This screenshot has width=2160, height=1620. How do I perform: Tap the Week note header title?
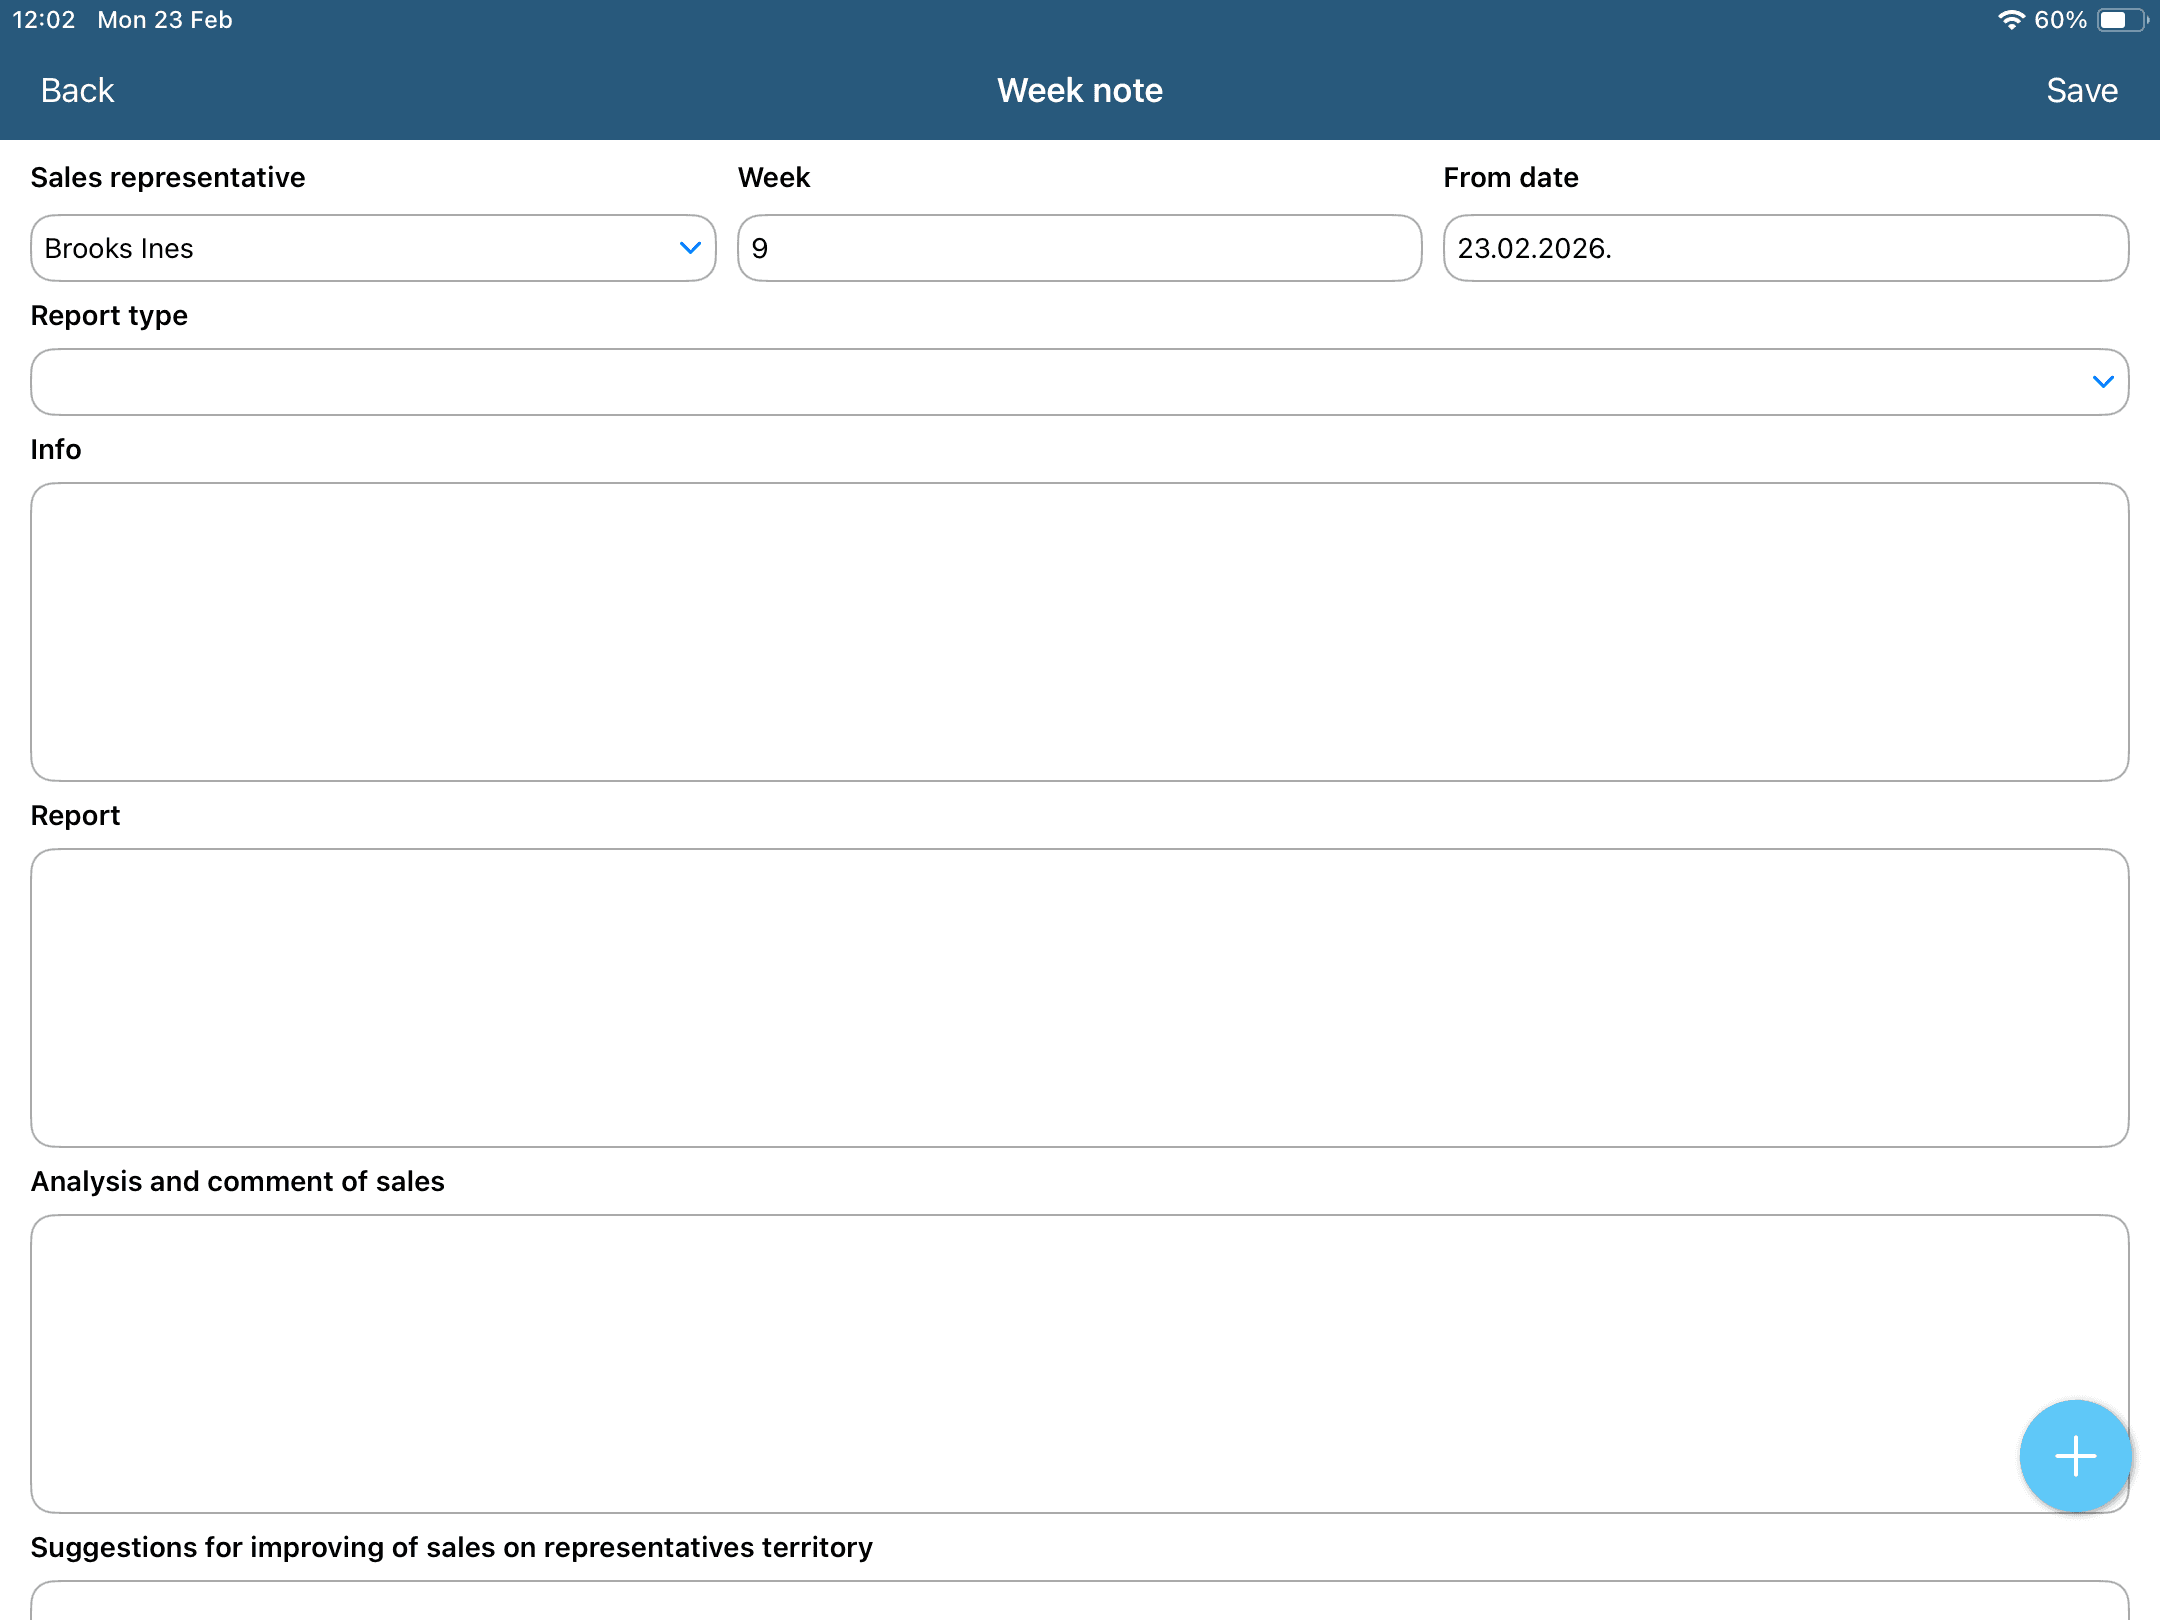point(1079,91)
